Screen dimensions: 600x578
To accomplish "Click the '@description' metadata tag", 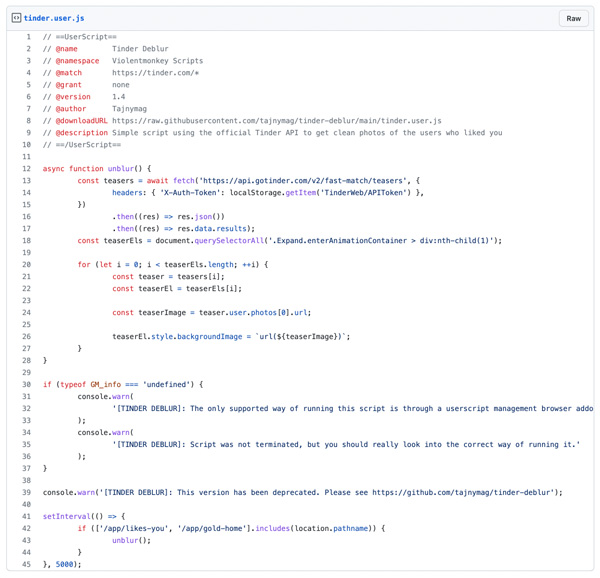I will pos(82,133).
